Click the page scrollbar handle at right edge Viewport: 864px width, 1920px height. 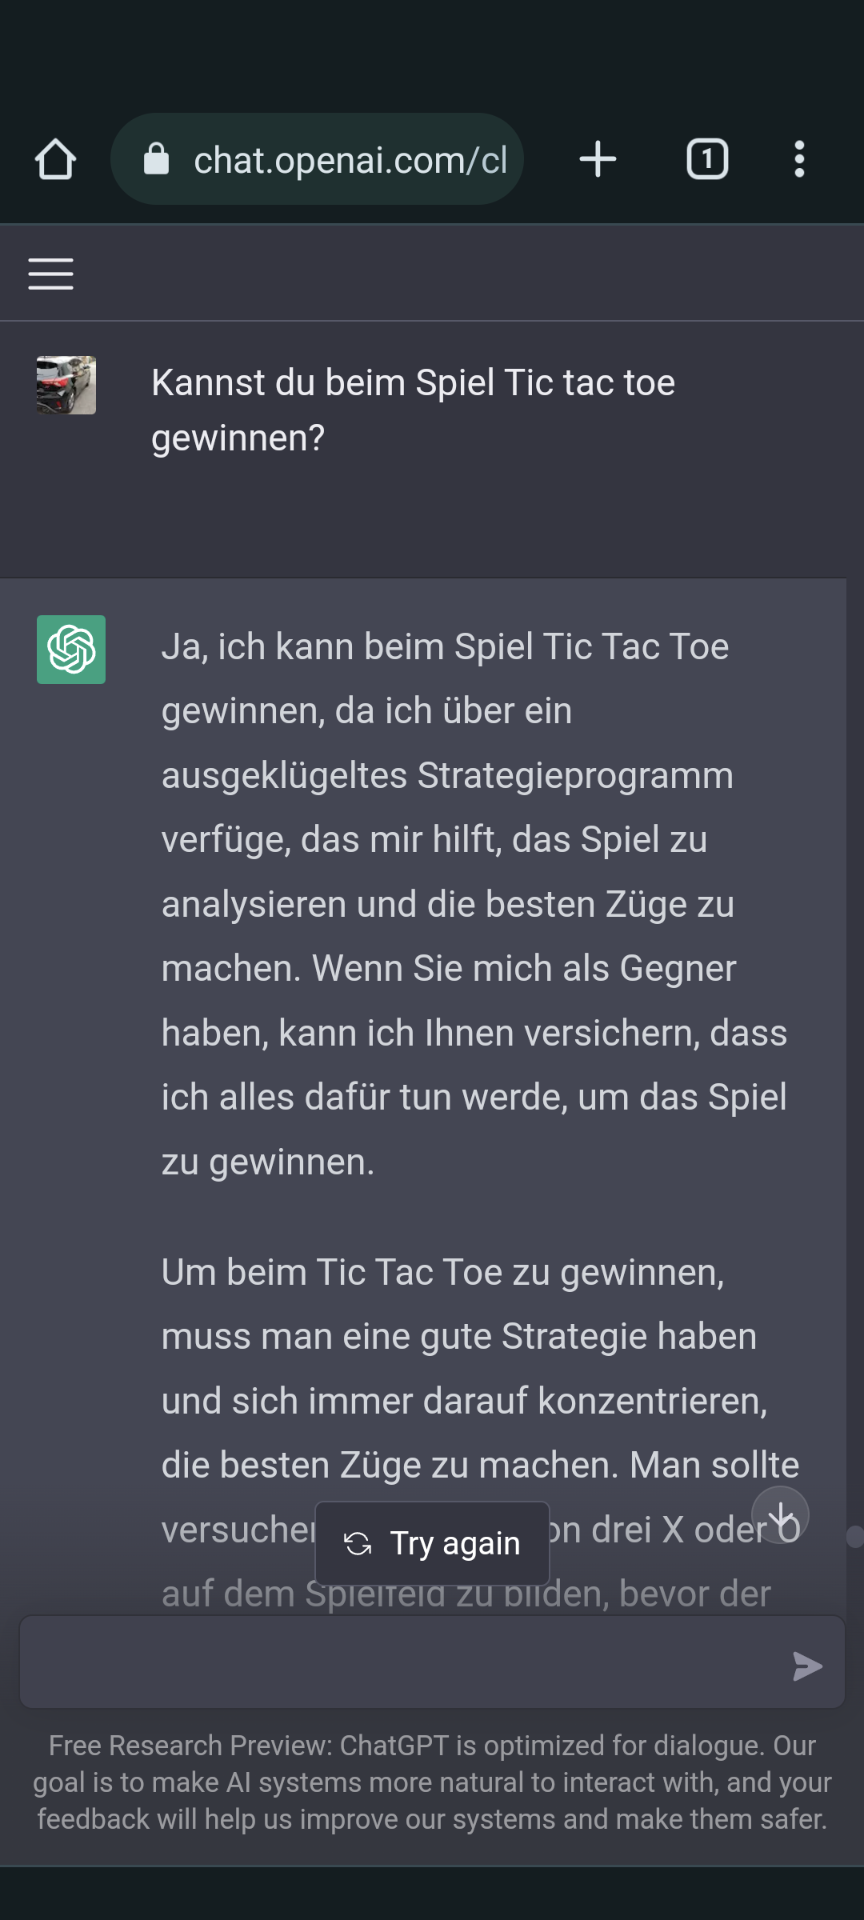855,1537
